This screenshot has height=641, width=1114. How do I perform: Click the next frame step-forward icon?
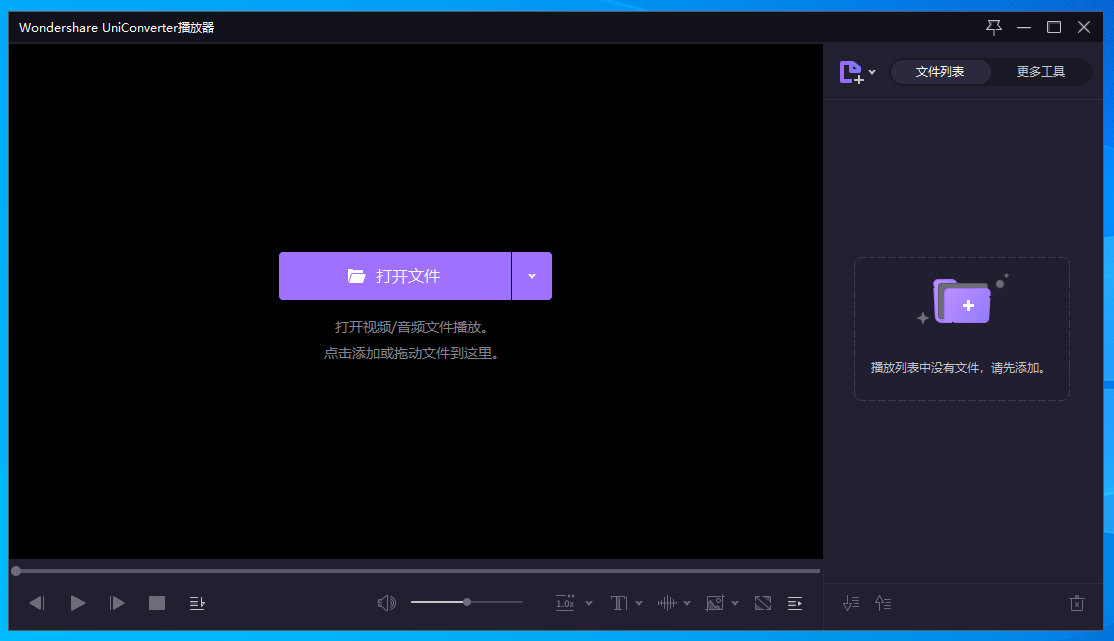point(117,603)
